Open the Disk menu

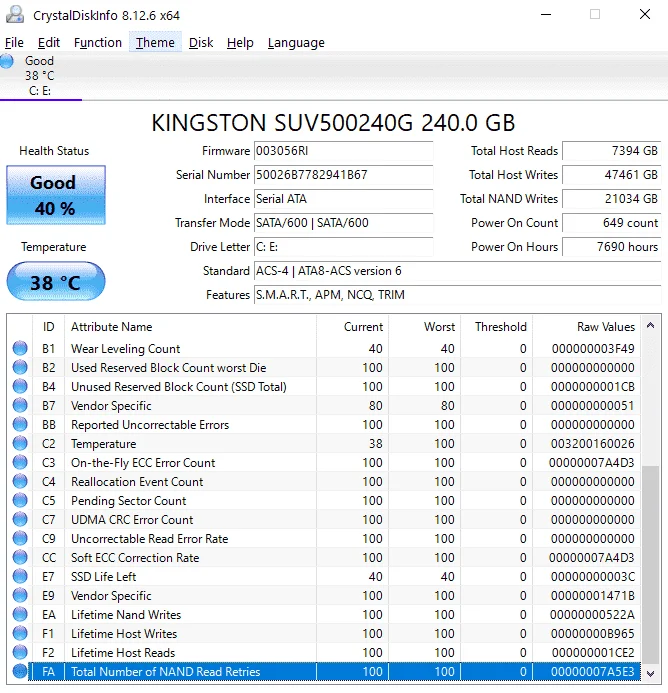click(201, 42)
